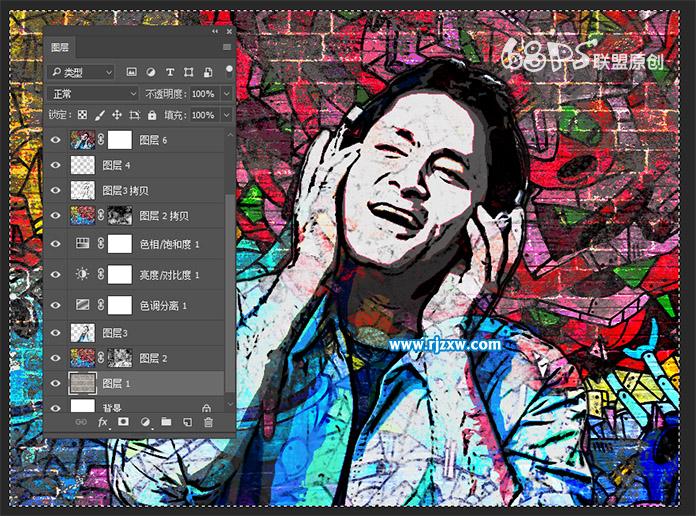
Task: Lock image pixels brush icon
Action: click(100, 115)
